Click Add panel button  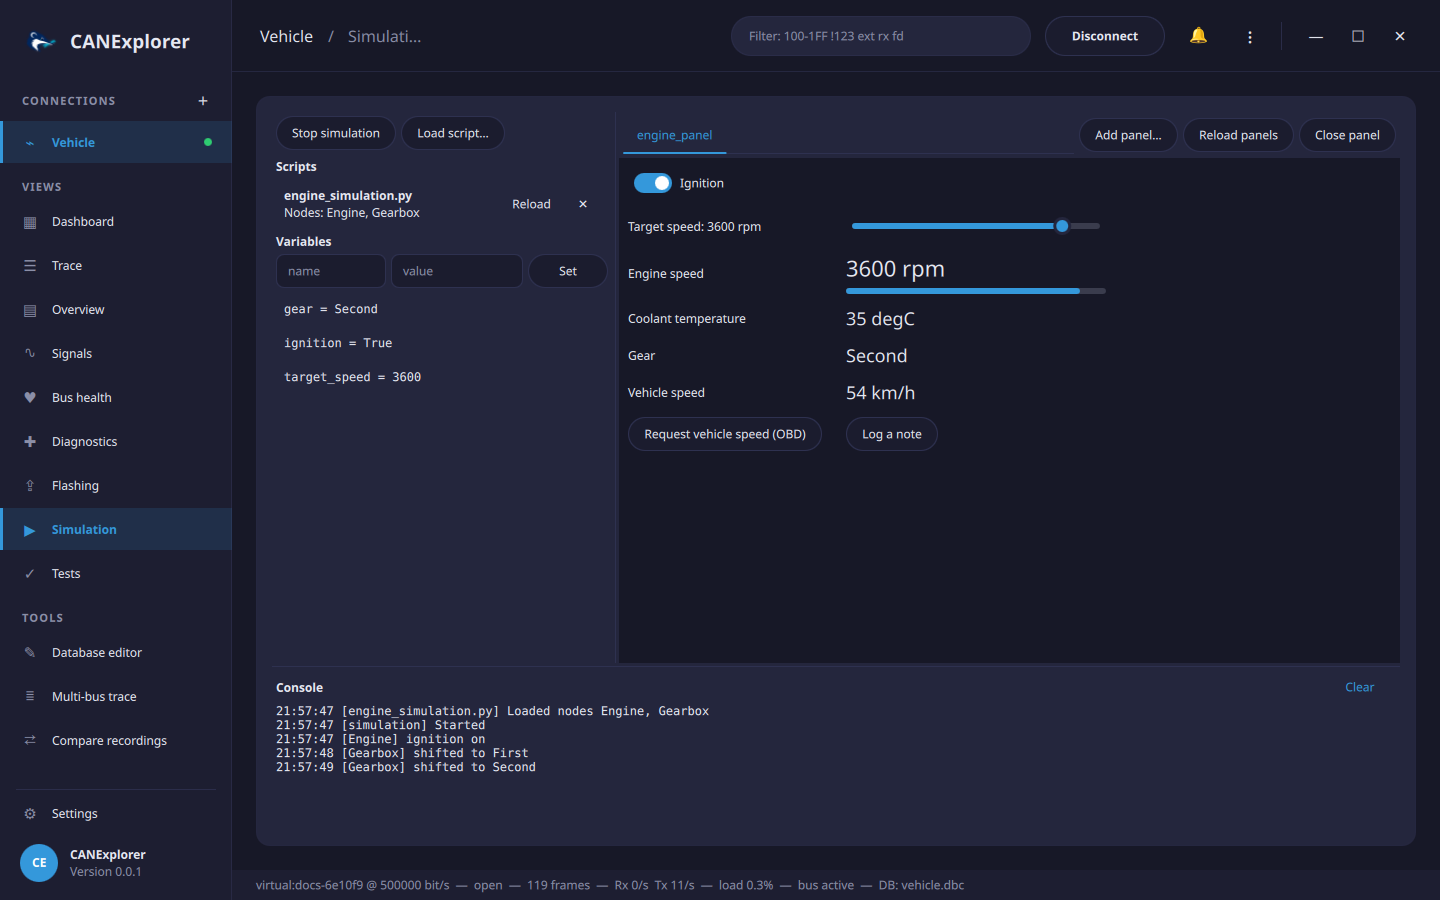click(x=1129, y=135)
